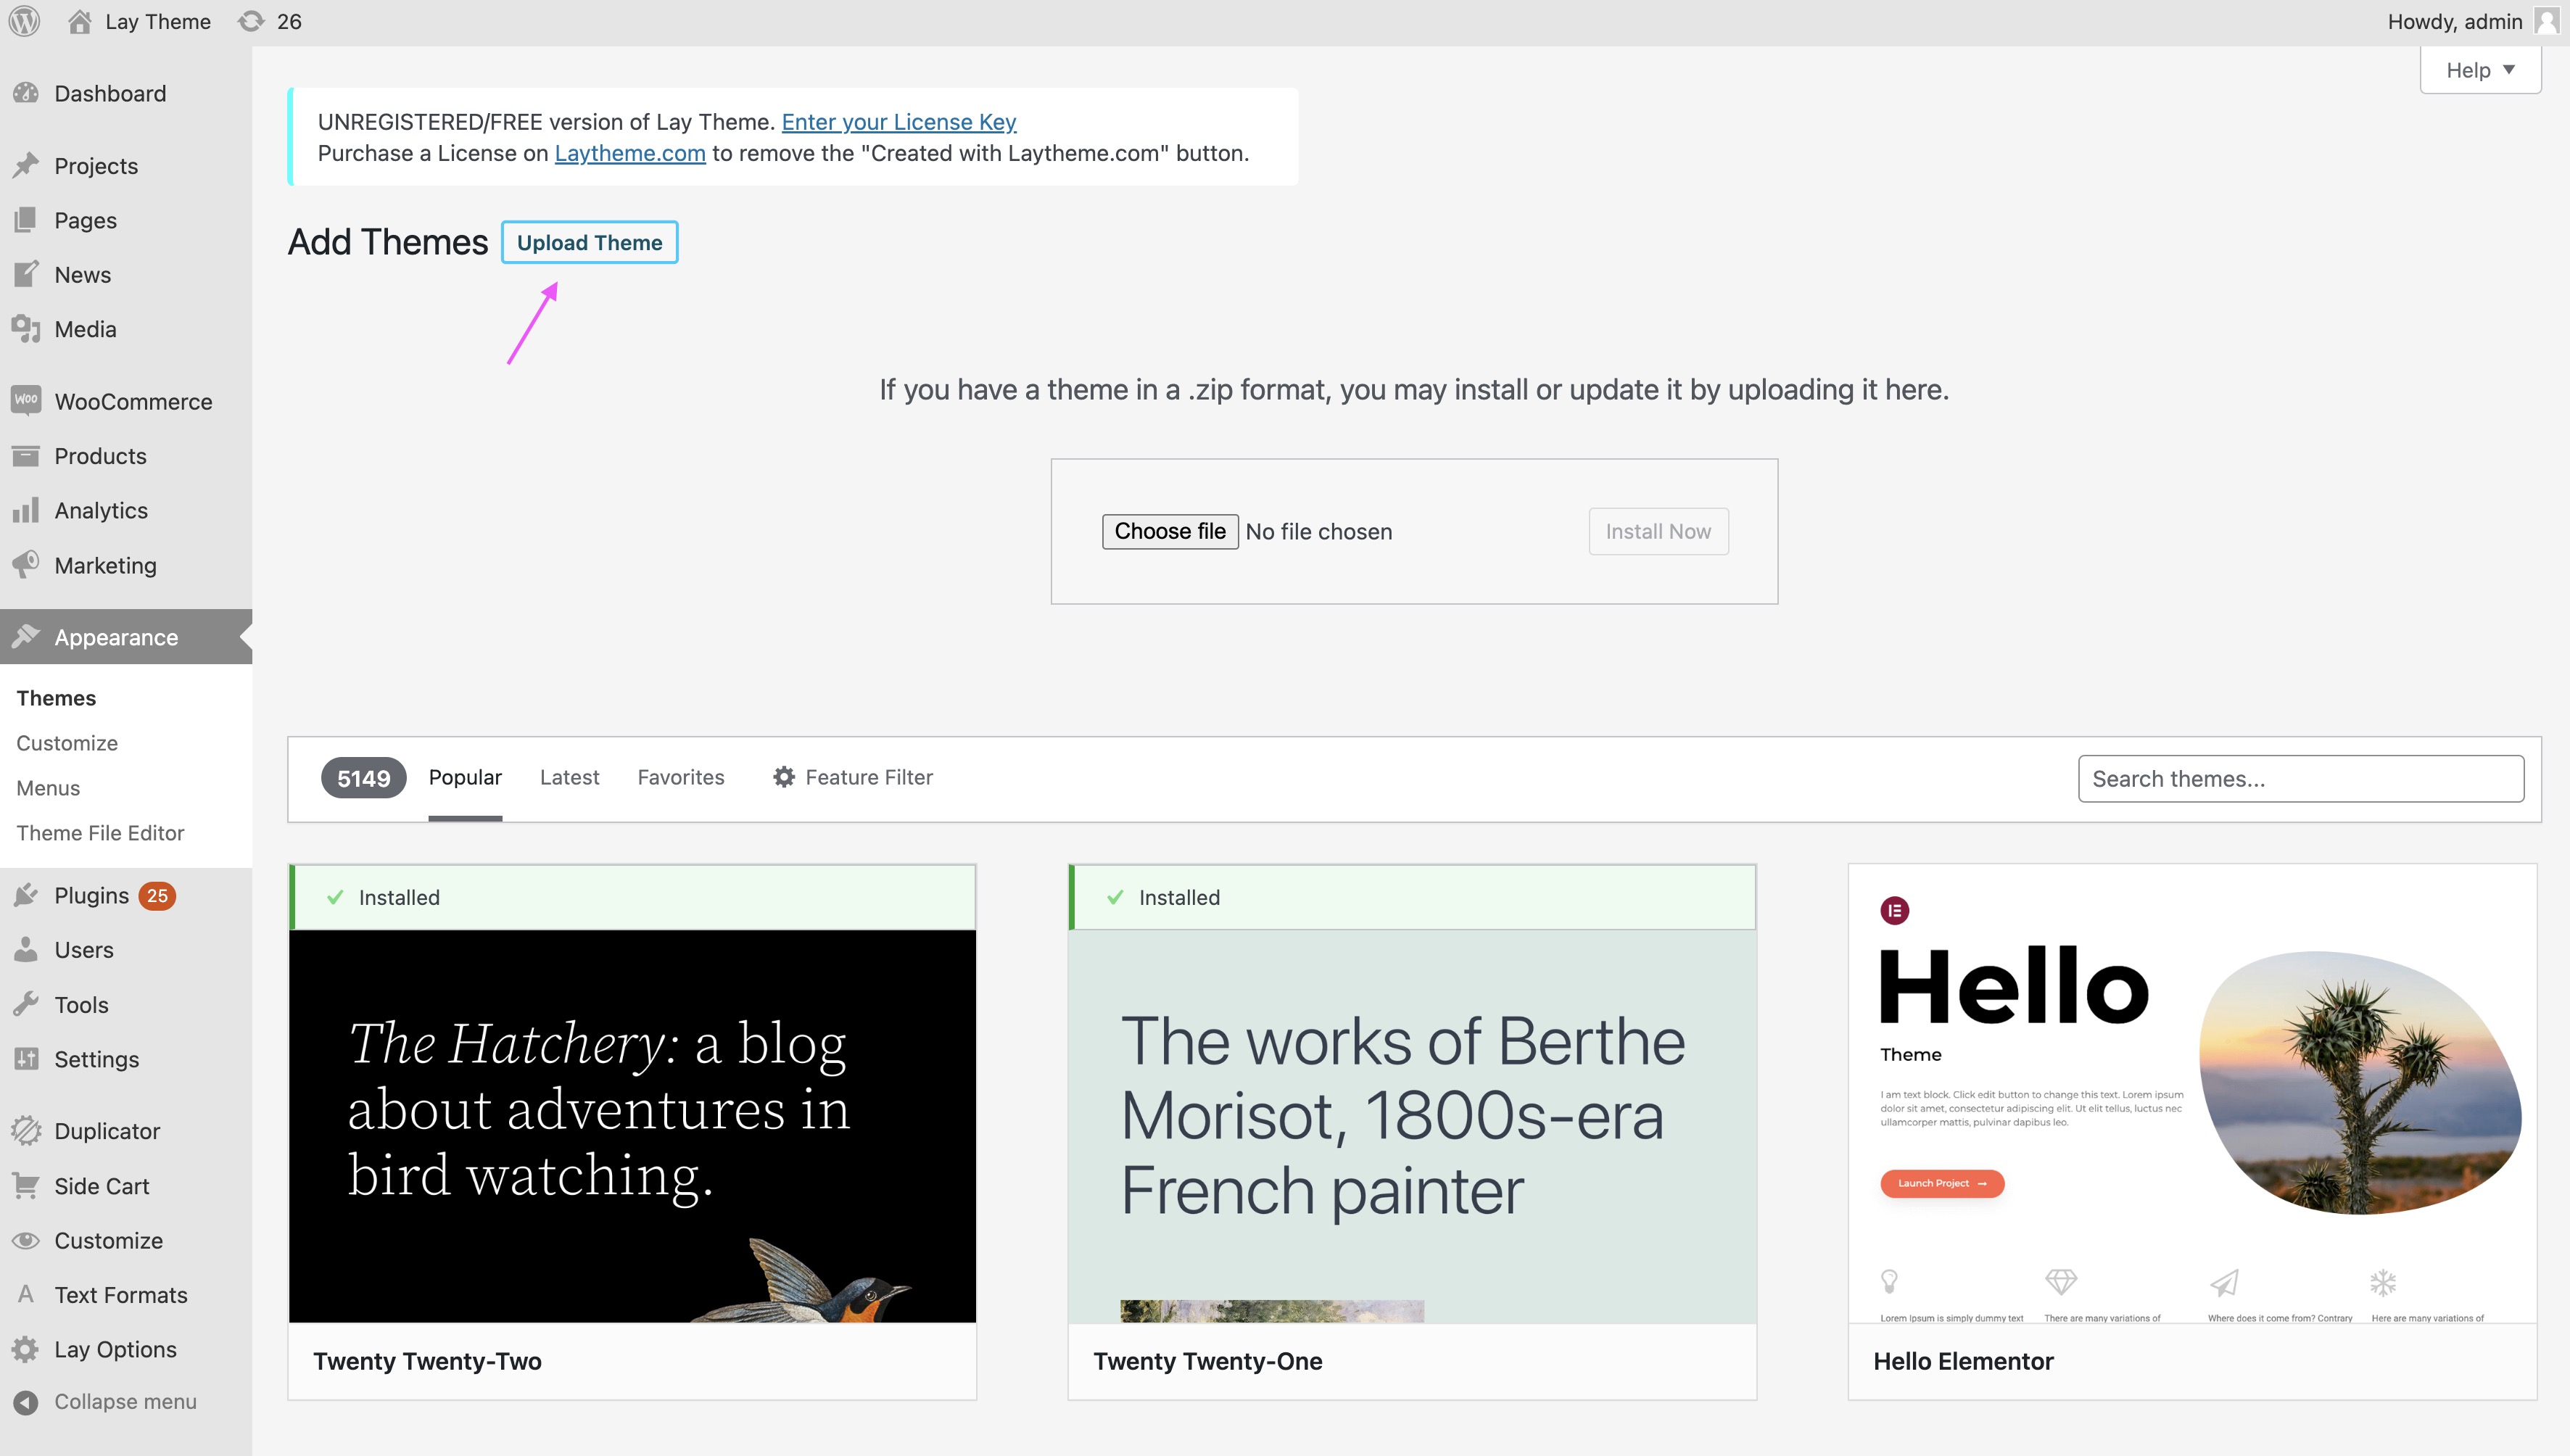Viewport: 2570px width, 1456px height.
Task: Click the WooCommerce woo icon
Action: click(x=26, y=401)
